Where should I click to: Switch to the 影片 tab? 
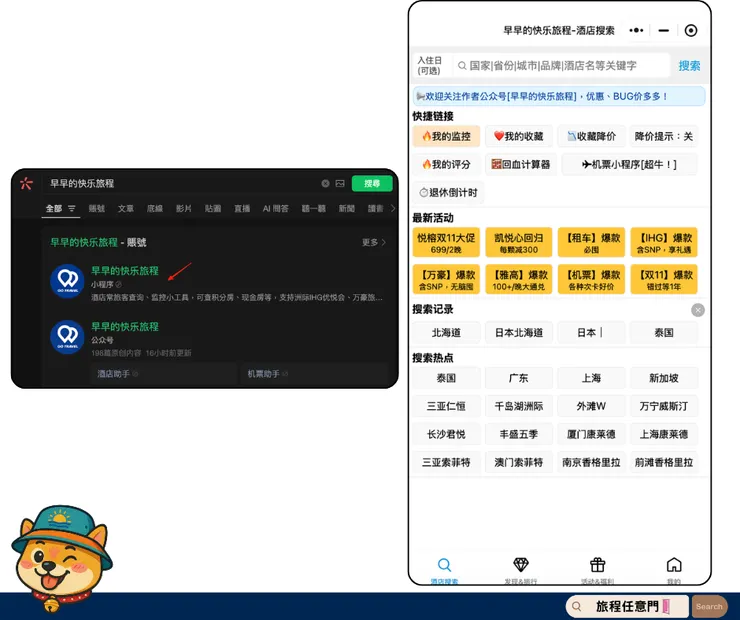(184, 209)
